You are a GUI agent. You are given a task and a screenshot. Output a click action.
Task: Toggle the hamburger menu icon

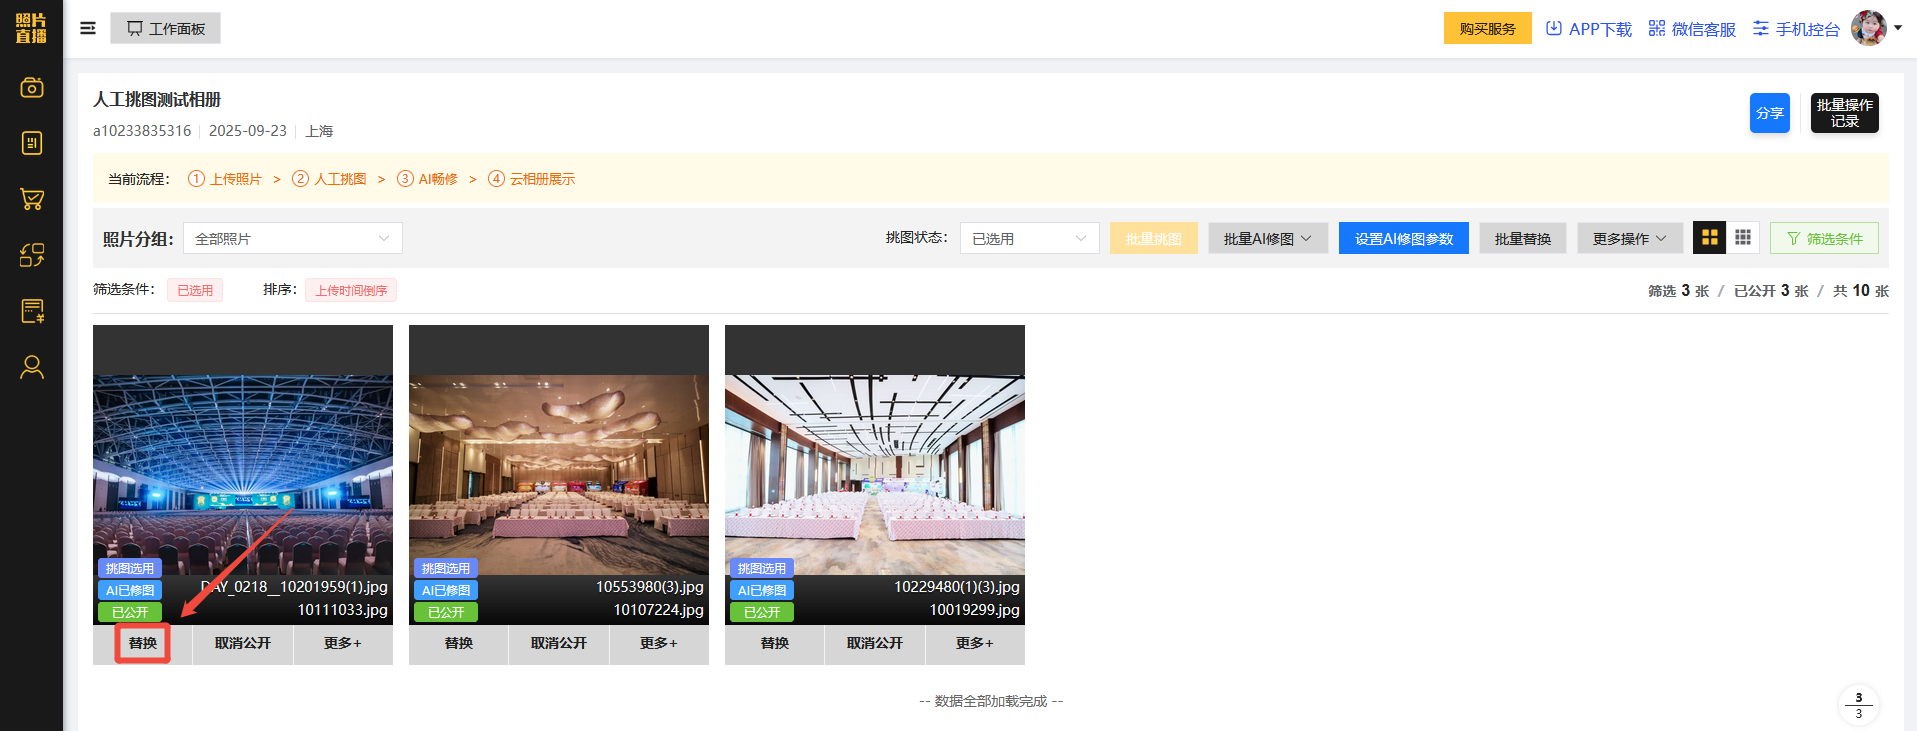click(x=88, y=28)
